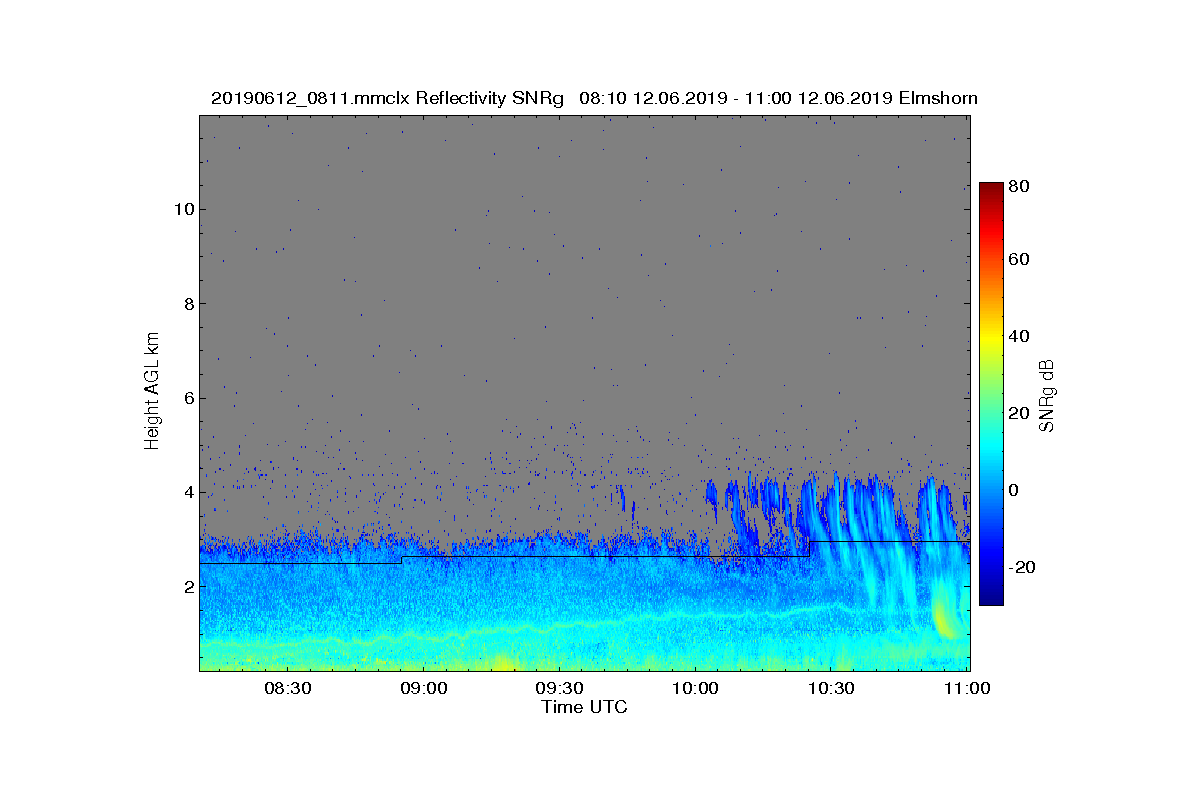Click the 'Height AGL km' axis label
Image resolution: width=1200 pixels, height=800 pixels.
pos(152,391)
